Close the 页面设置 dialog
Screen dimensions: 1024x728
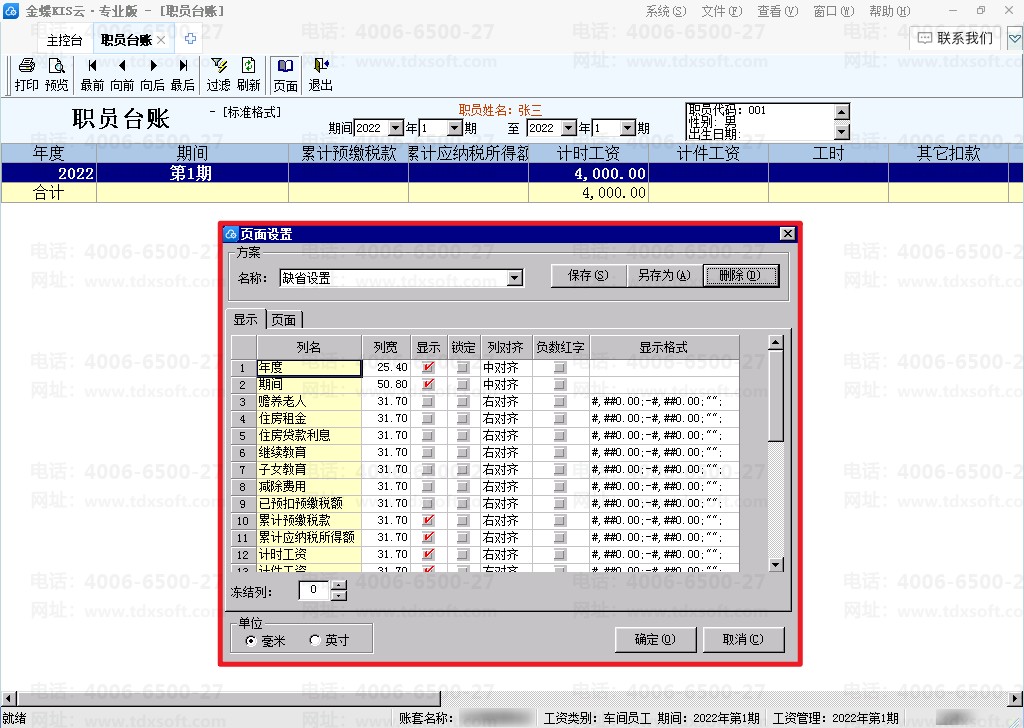pyautogui.click(x=788, y=234)
